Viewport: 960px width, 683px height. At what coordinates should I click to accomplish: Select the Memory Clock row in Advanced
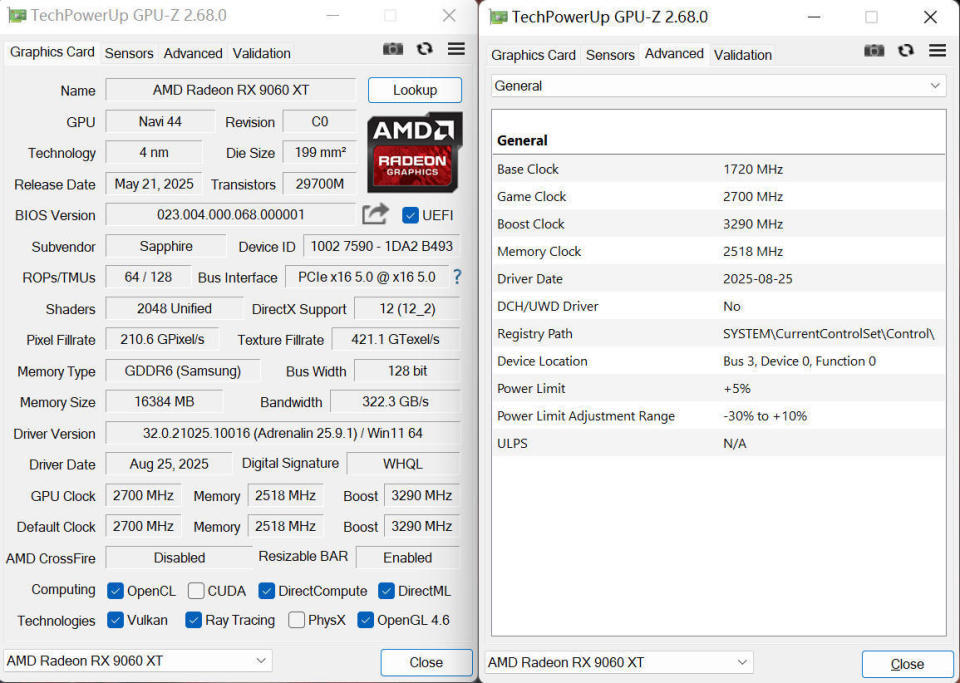[719, 252]
